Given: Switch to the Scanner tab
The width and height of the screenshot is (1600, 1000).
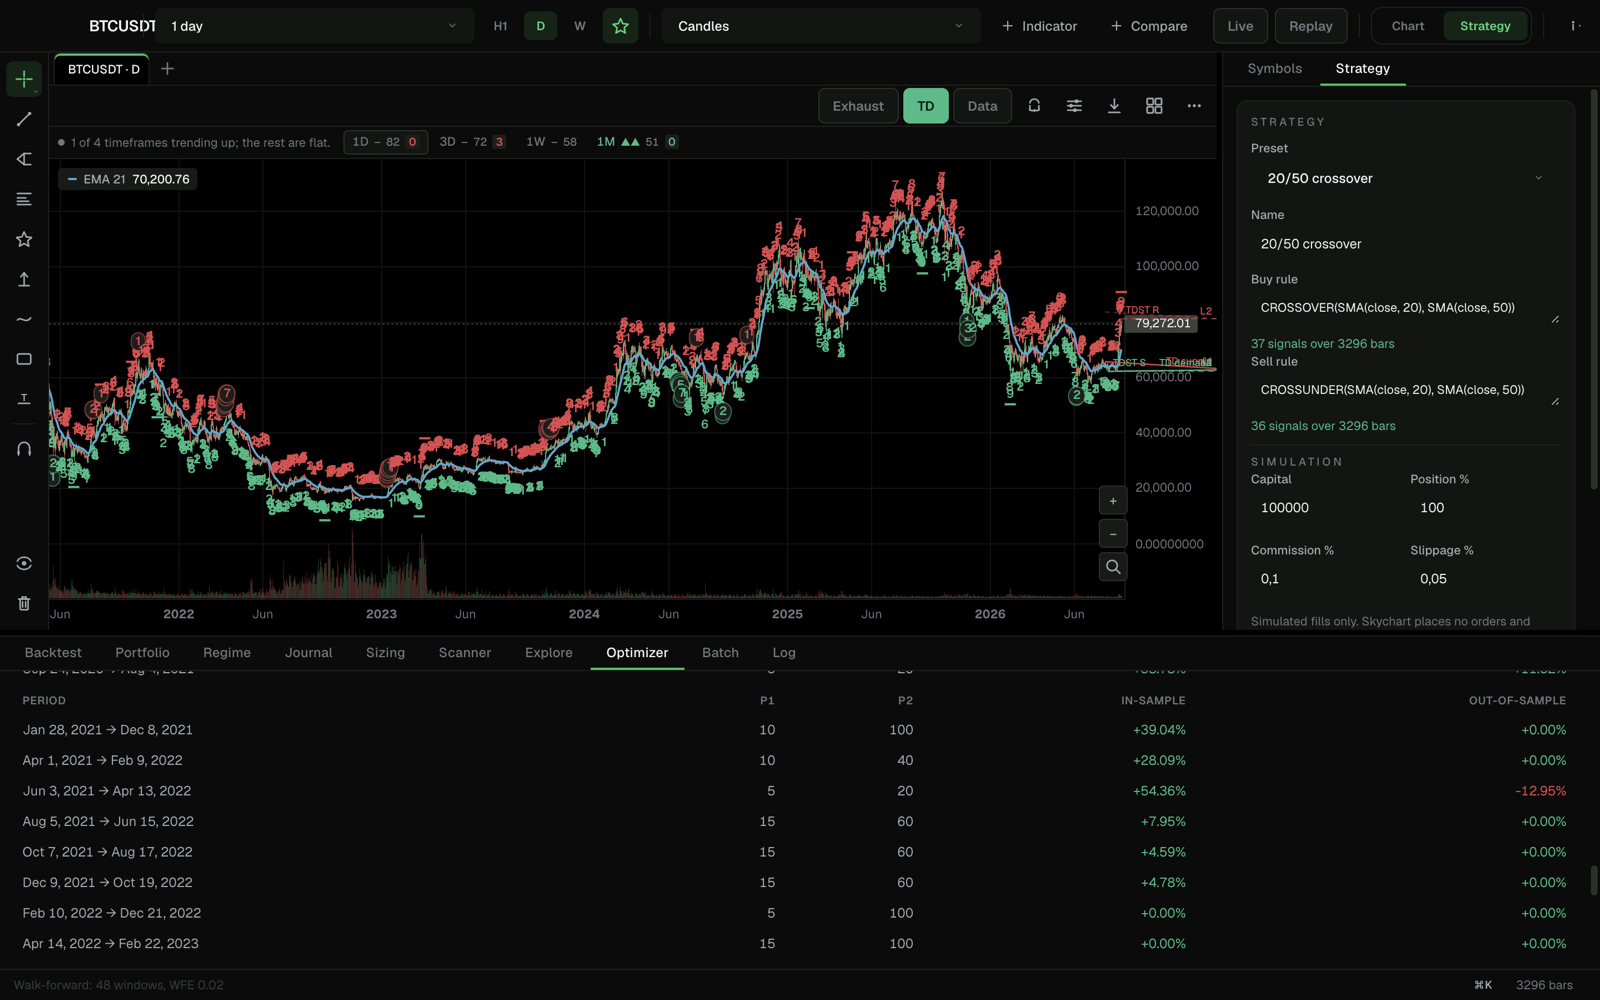Looking at the screenshot, I should coord(465,652).
